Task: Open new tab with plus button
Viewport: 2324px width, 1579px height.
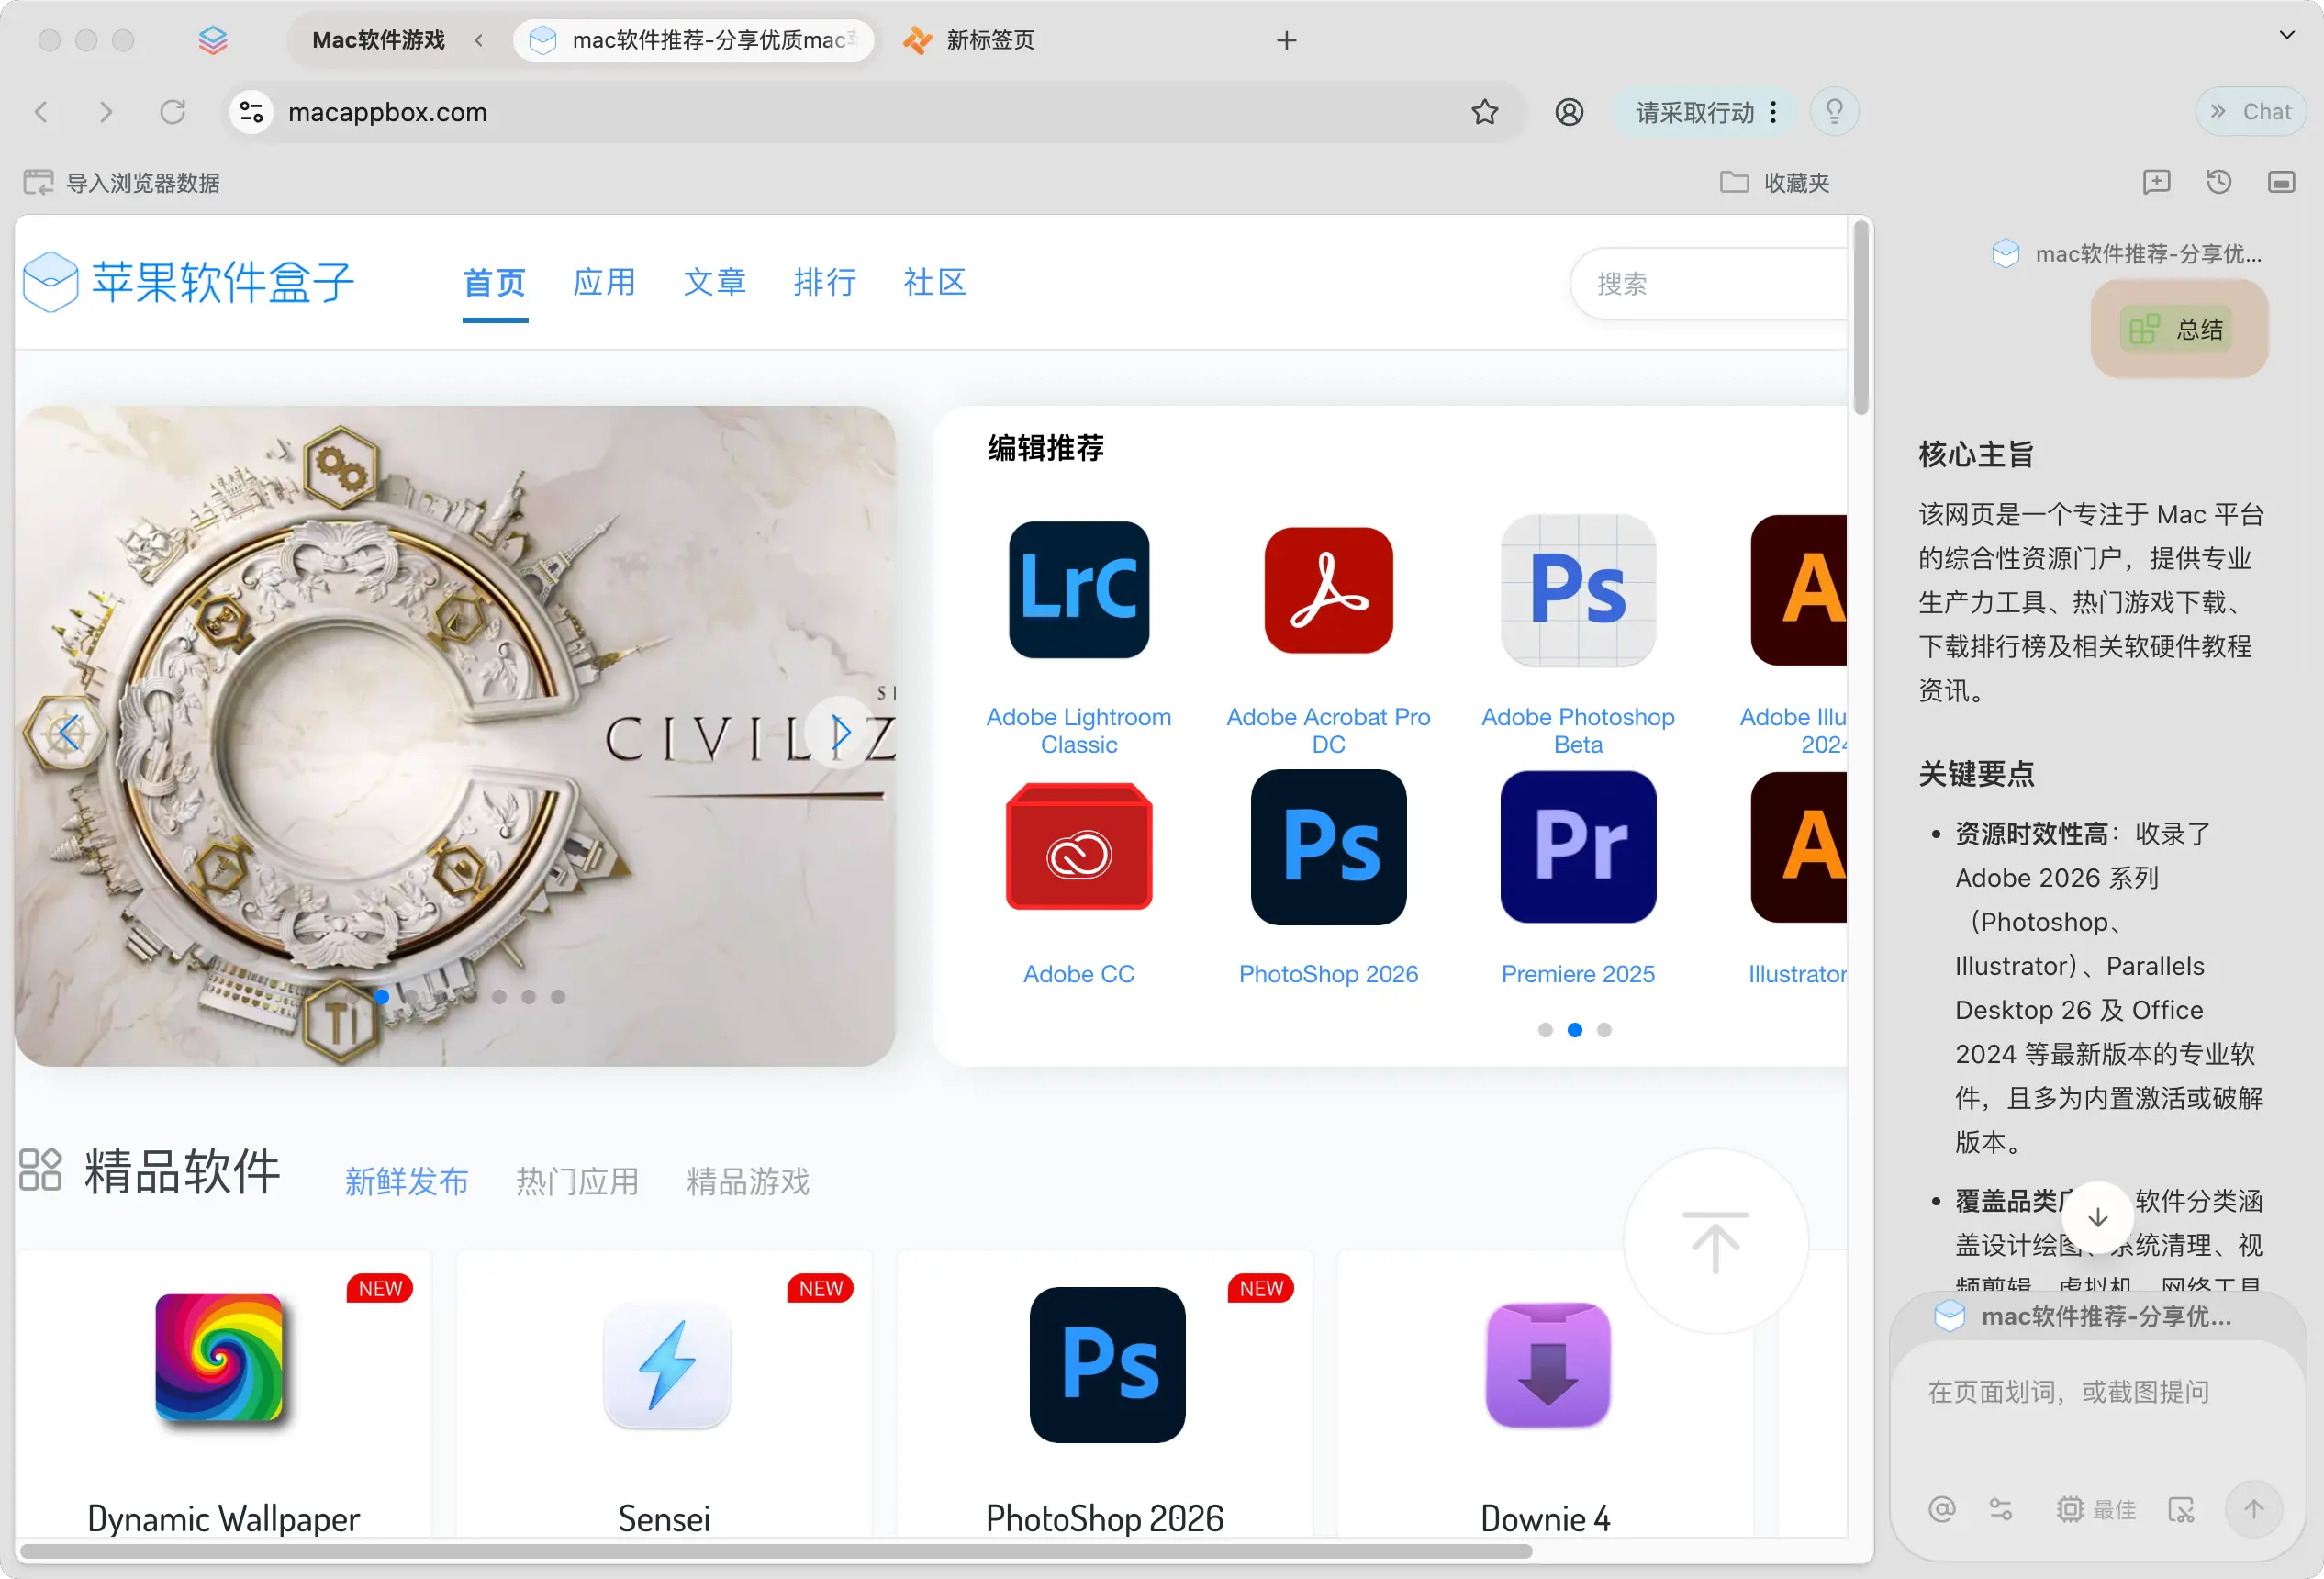Action: tap(1287, 40)
